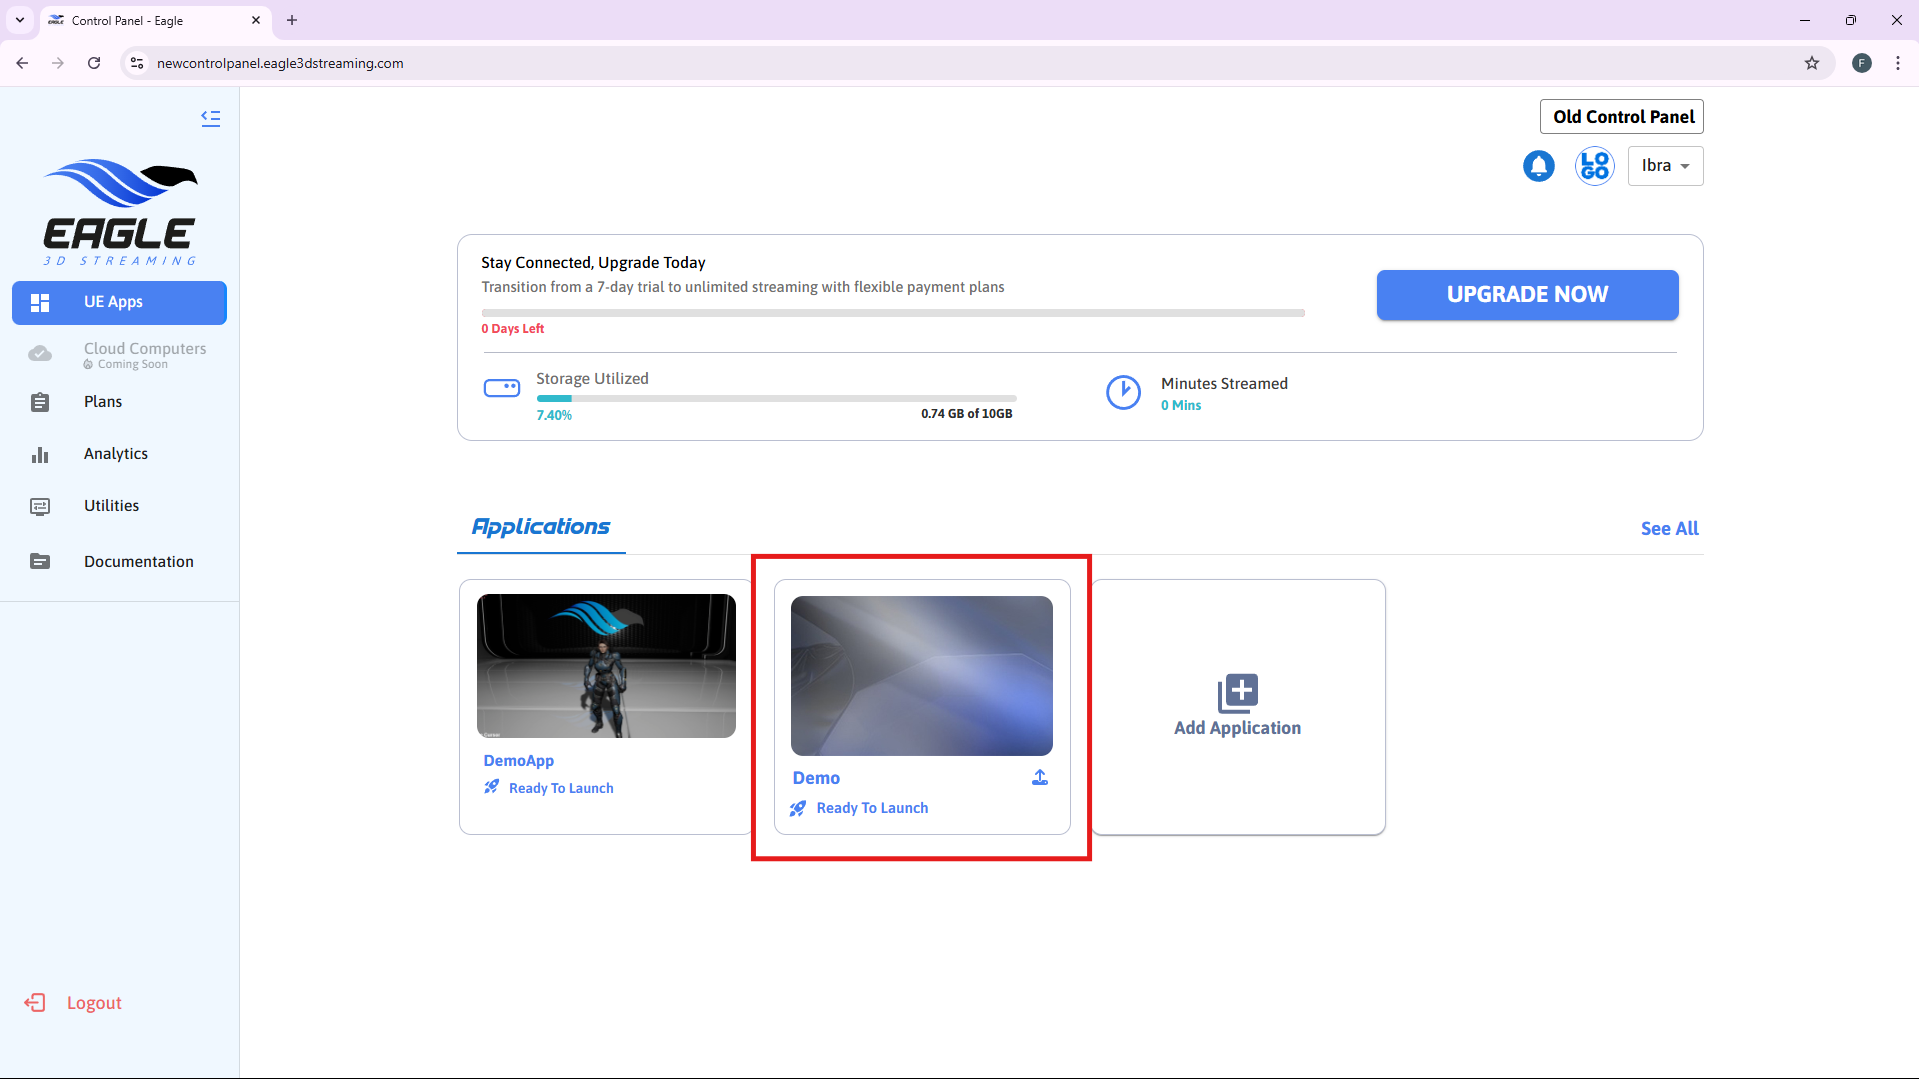1919x1079 pixels.
Task: Click the Documentation folder icon
Action: coord(40,562)
